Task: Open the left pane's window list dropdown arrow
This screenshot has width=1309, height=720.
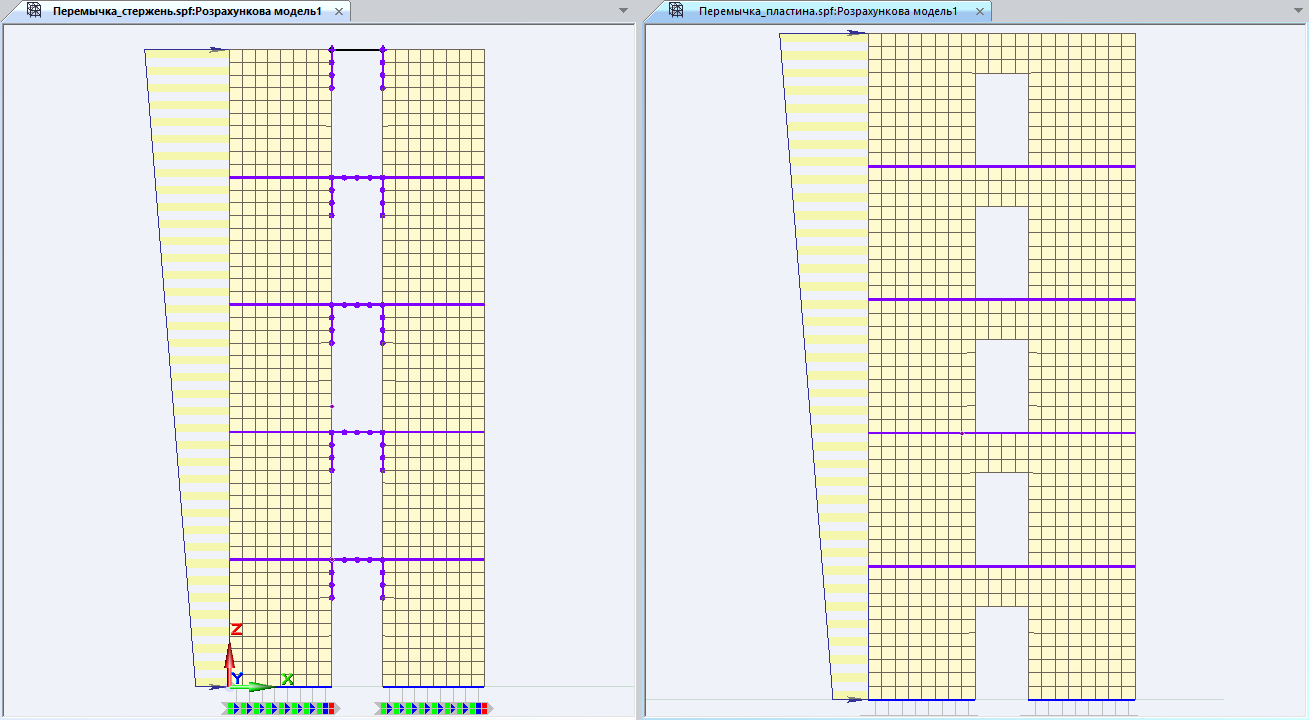Action: (624, 10)
